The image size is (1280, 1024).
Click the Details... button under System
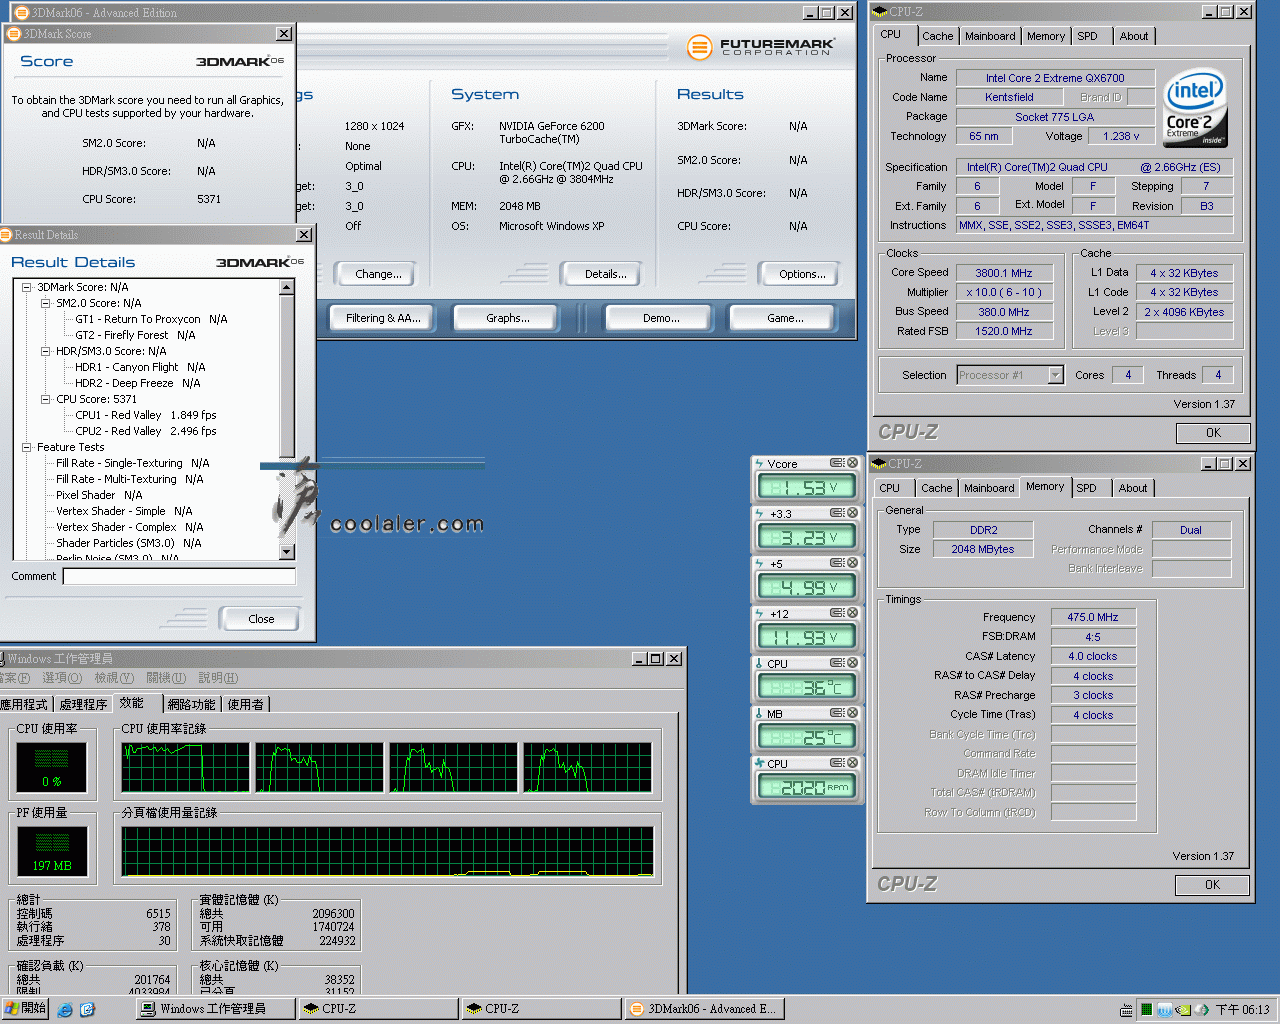(606, 274)
